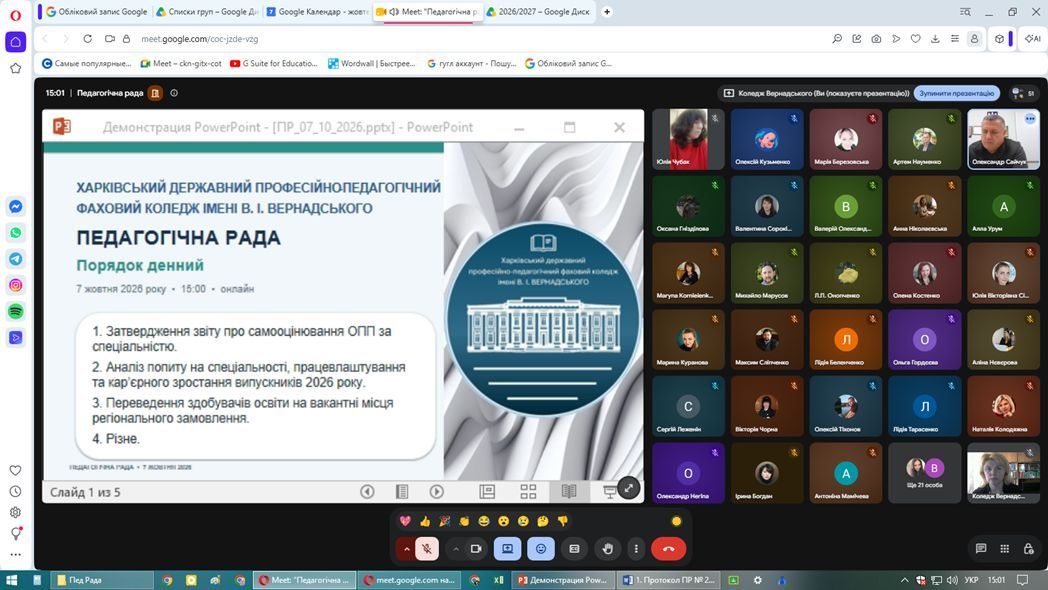Open more options on Олександр Сайчук tile
1048x590 pixels.
pos(1030,119)
